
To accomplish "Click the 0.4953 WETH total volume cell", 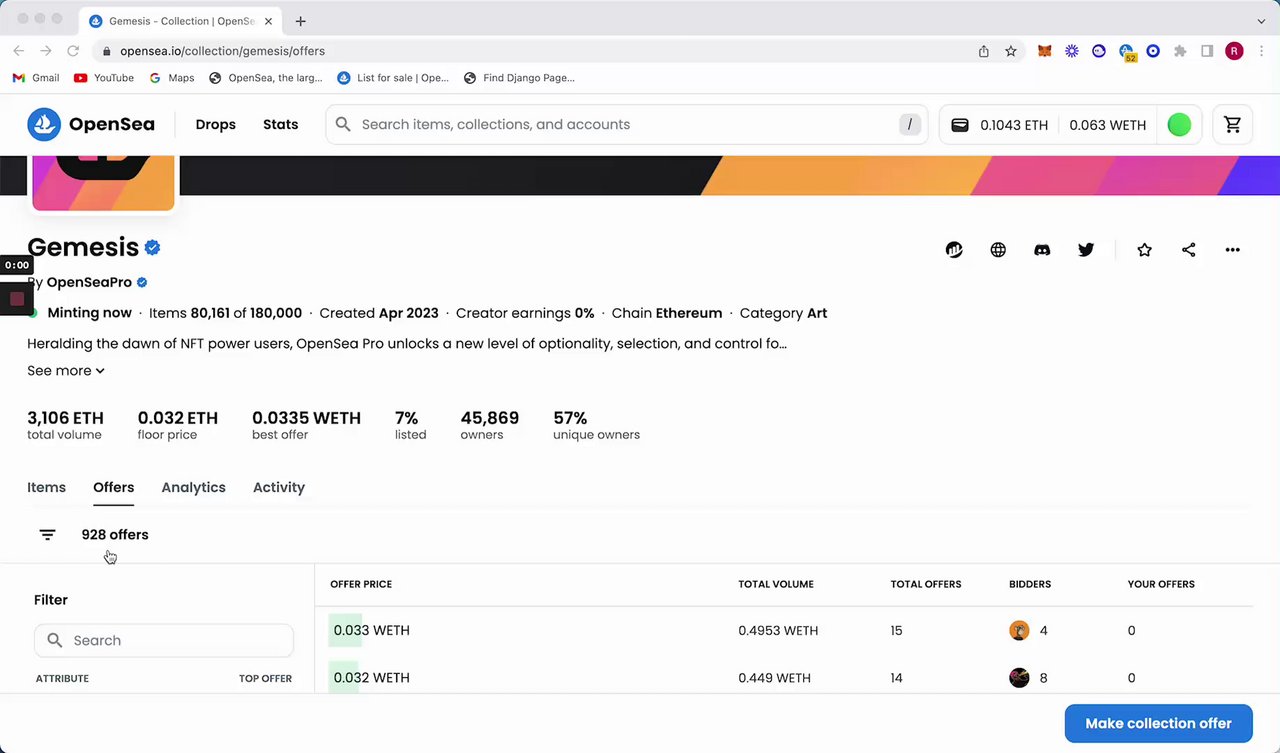I will (778, 631).
